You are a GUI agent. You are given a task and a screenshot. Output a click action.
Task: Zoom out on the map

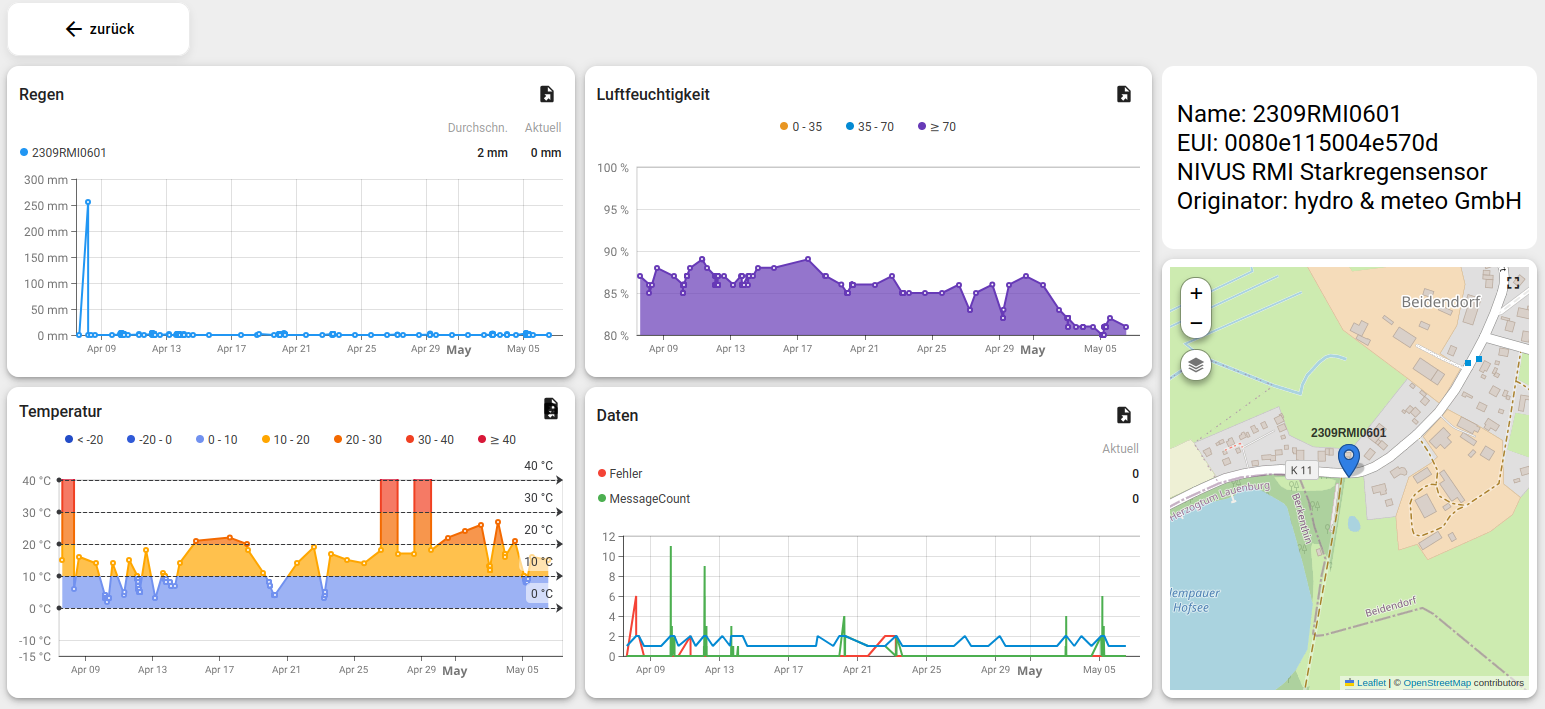pyautogui.click(x=1196, y=323)
